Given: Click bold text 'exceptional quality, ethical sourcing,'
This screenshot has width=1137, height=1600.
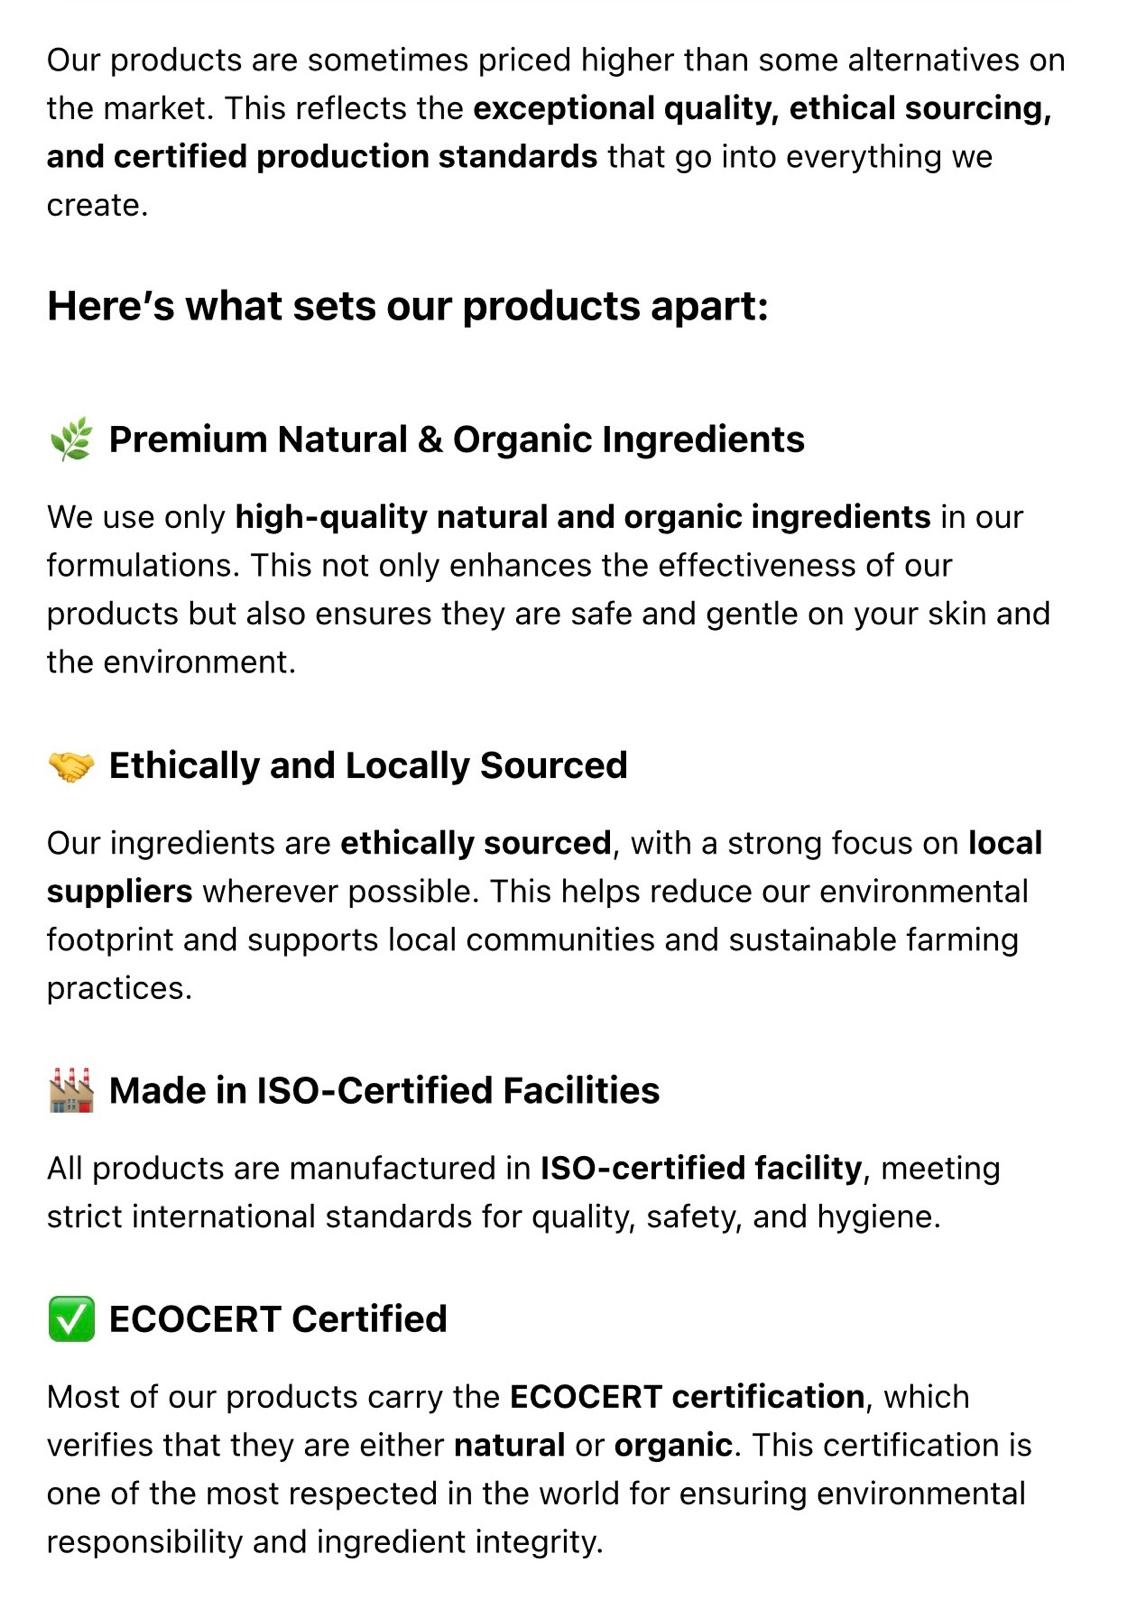Looking at the screenshot, I should click(762, 108).
